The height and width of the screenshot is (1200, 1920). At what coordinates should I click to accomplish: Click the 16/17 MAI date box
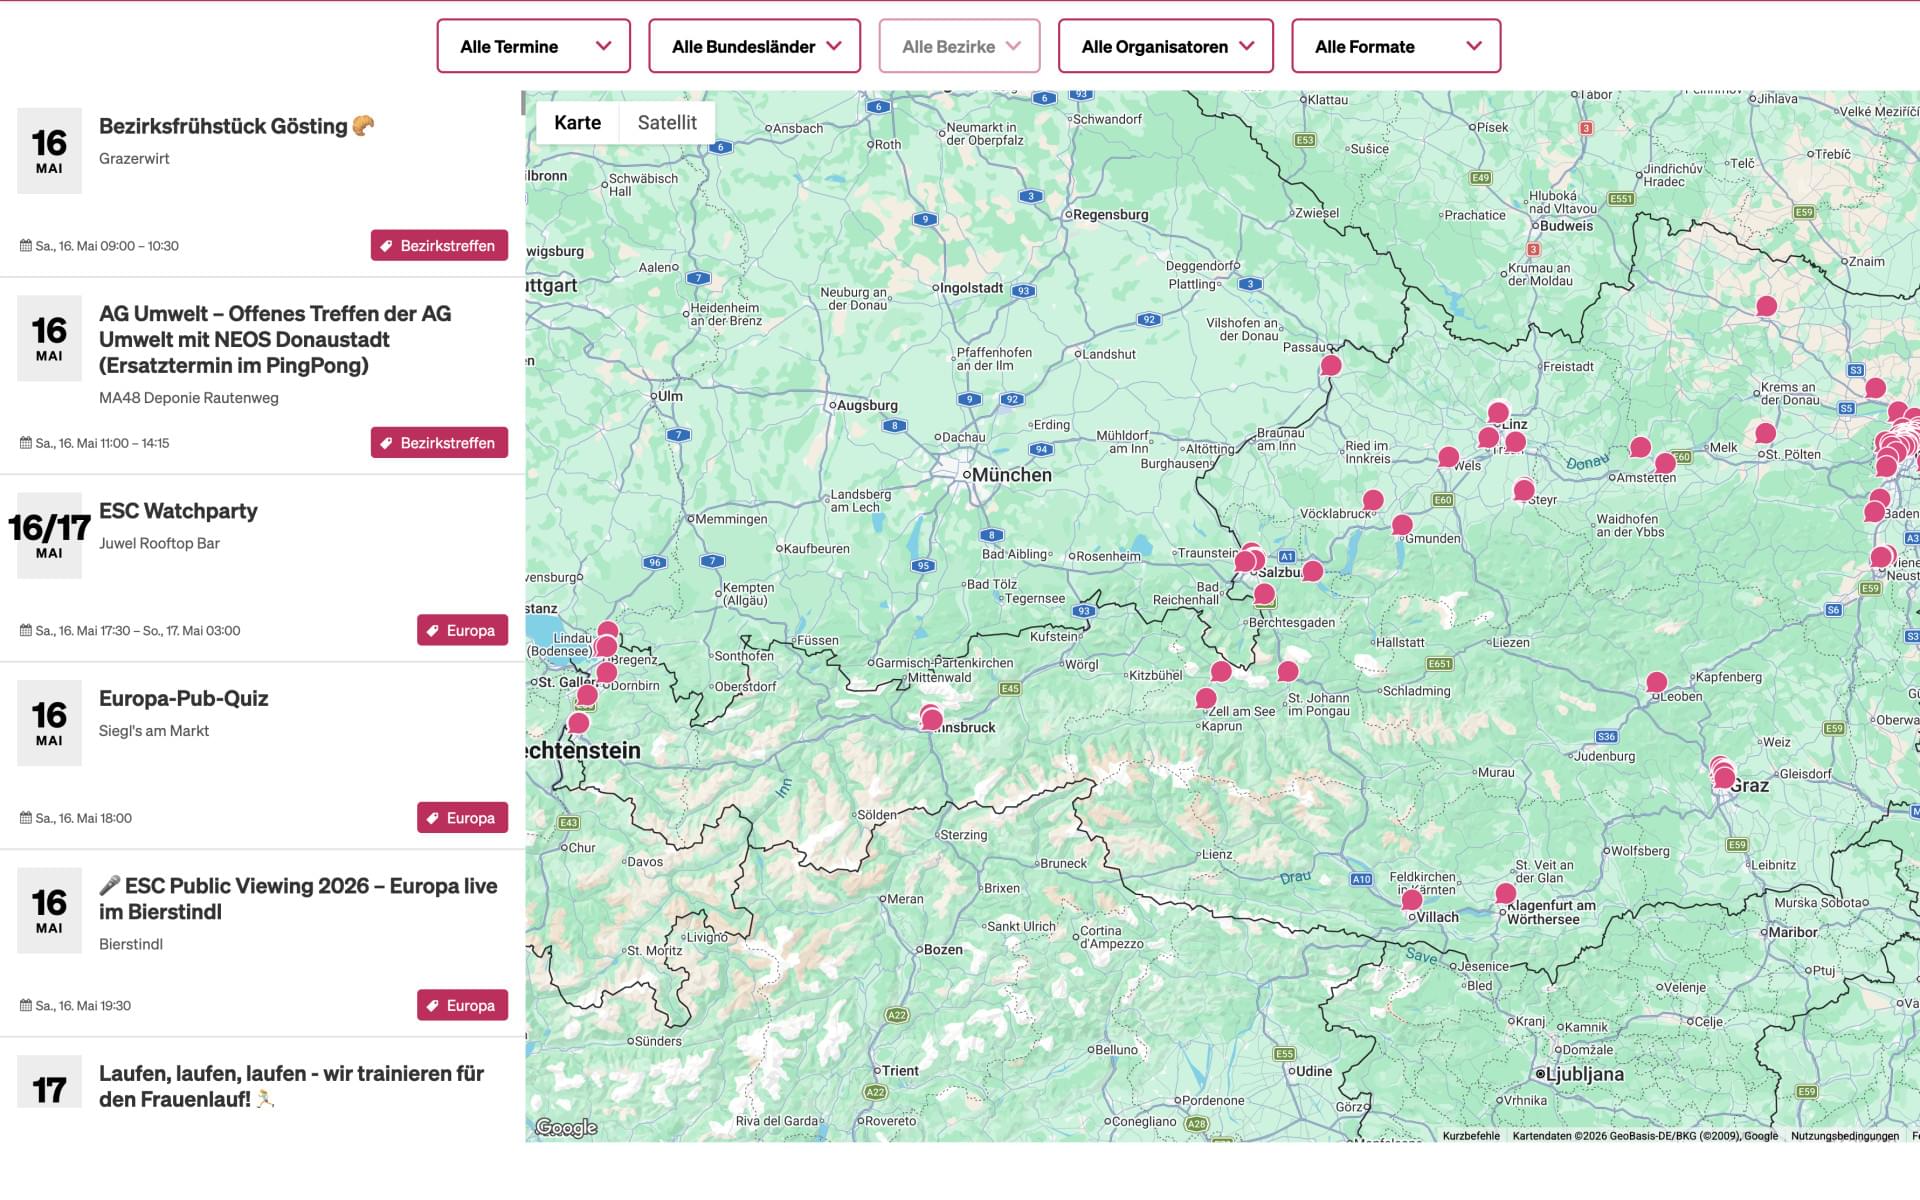pyautogui.click(x=49, y=535)
